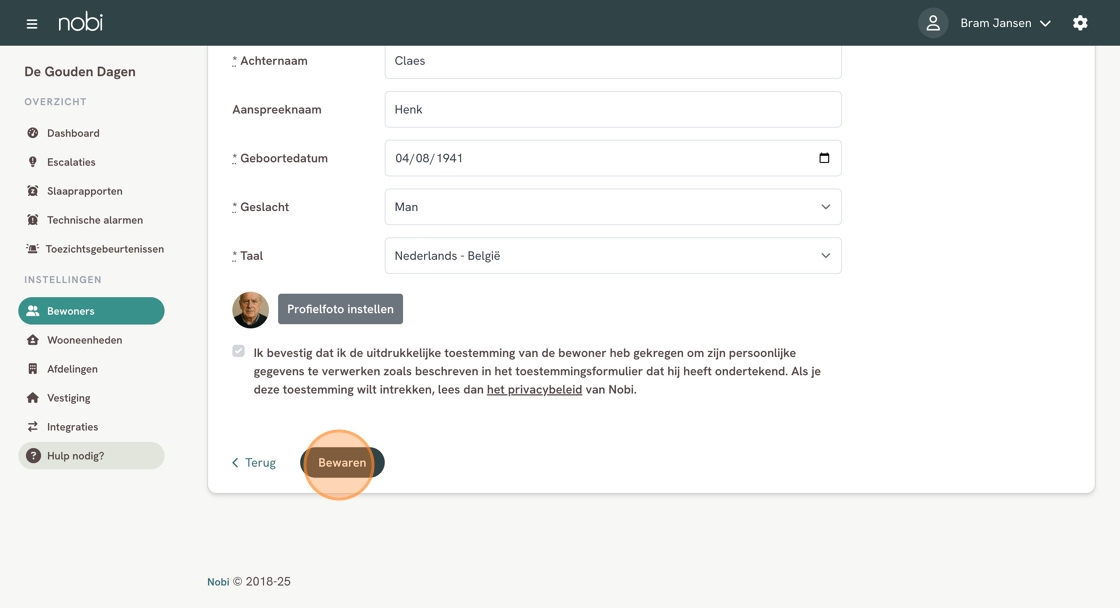Image resolution: width=1120 pixels, height=608 pixels.
Task: Go to Technische alarmen in sidebar
Action: click(94, 220)
